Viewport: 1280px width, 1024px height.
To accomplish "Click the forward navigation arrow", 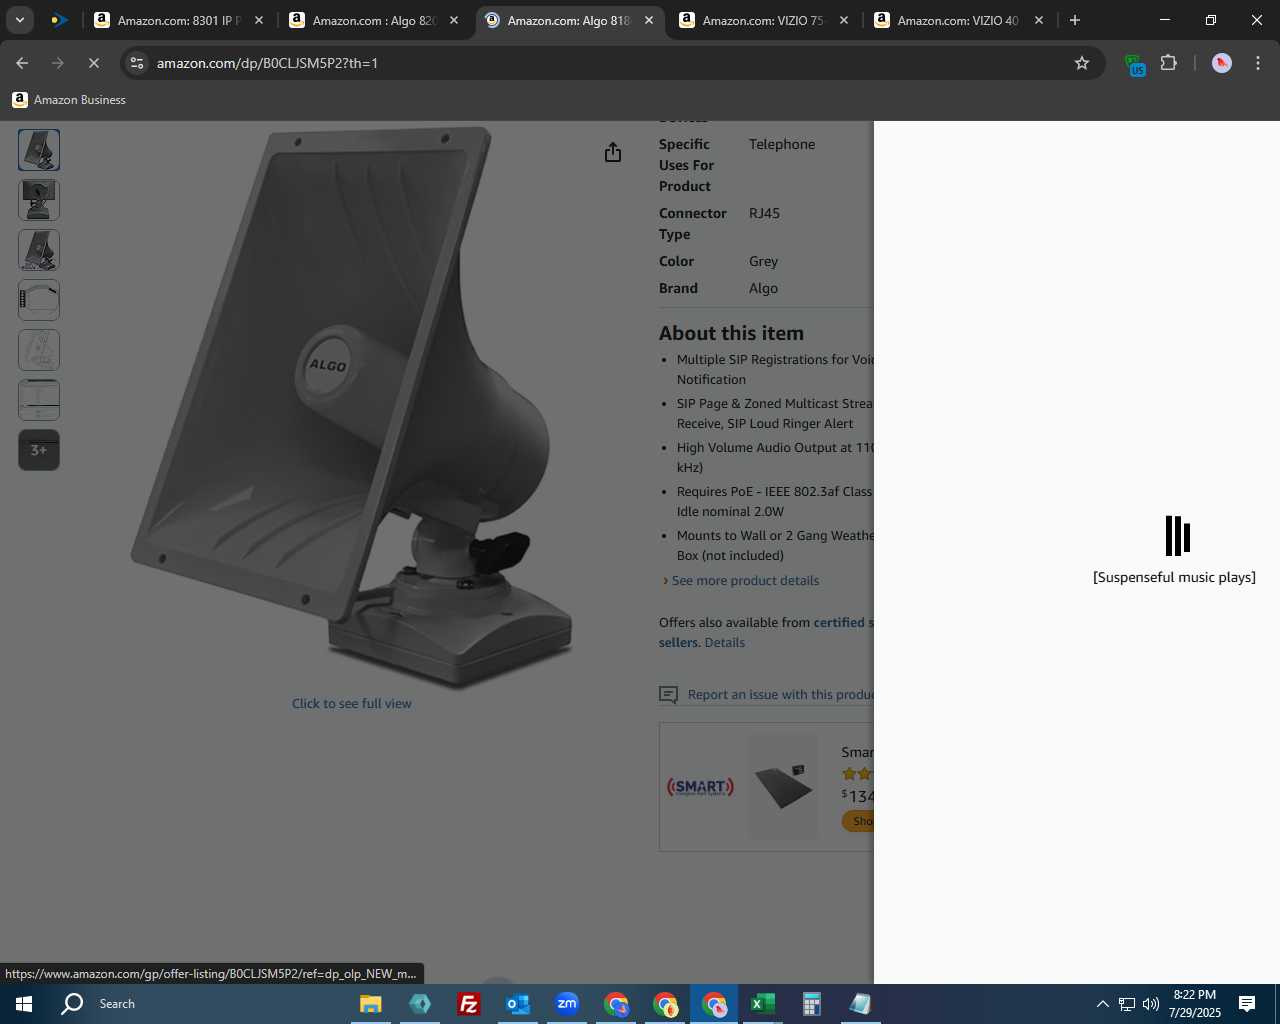I will (x=58, y=63).
